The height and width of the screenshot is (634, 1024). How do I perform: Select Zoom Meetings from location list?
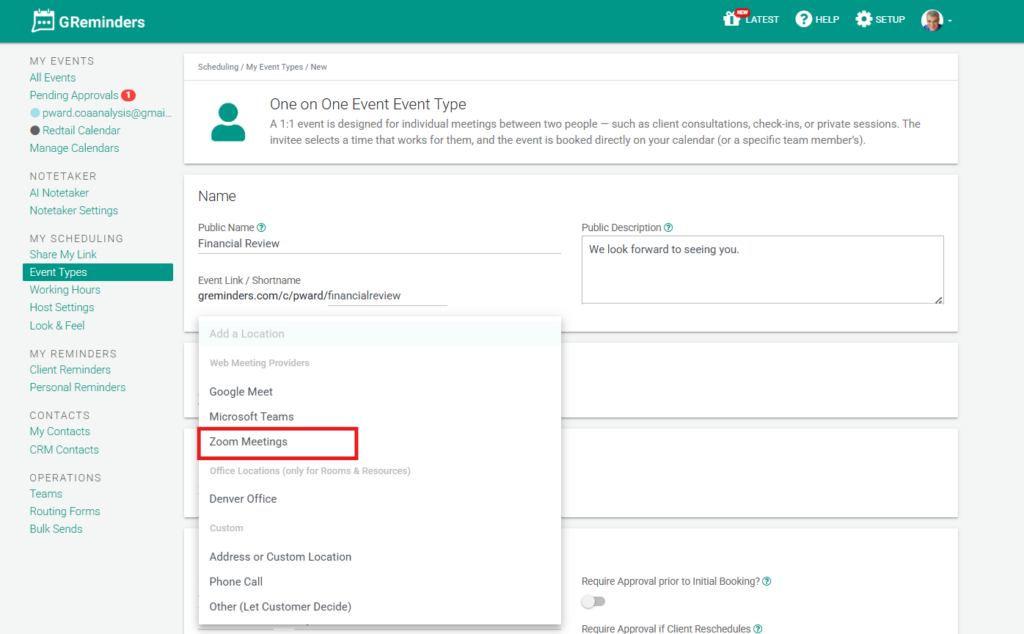pos(248,441)
